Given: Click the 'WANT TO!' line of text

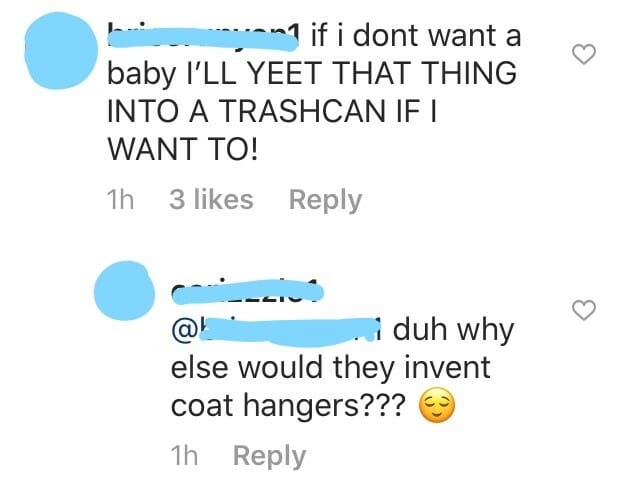Looking at the screenshot, I should tap(183, 149).
